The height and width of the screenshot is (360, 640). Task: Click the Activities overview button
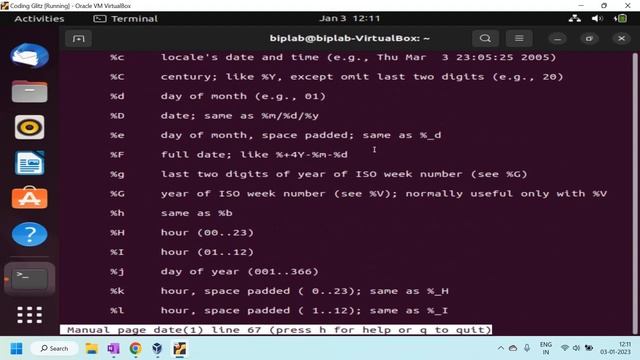39,19
